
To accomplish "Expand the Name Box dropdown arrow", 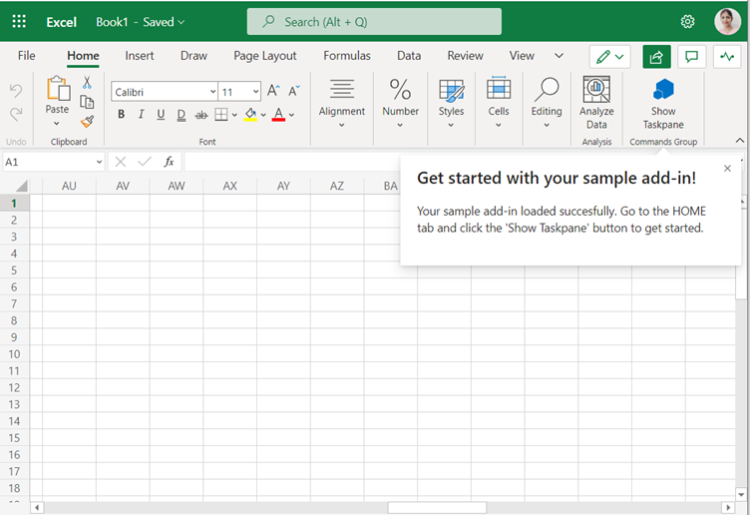I will pyautogui.click(x=98, y=162).
